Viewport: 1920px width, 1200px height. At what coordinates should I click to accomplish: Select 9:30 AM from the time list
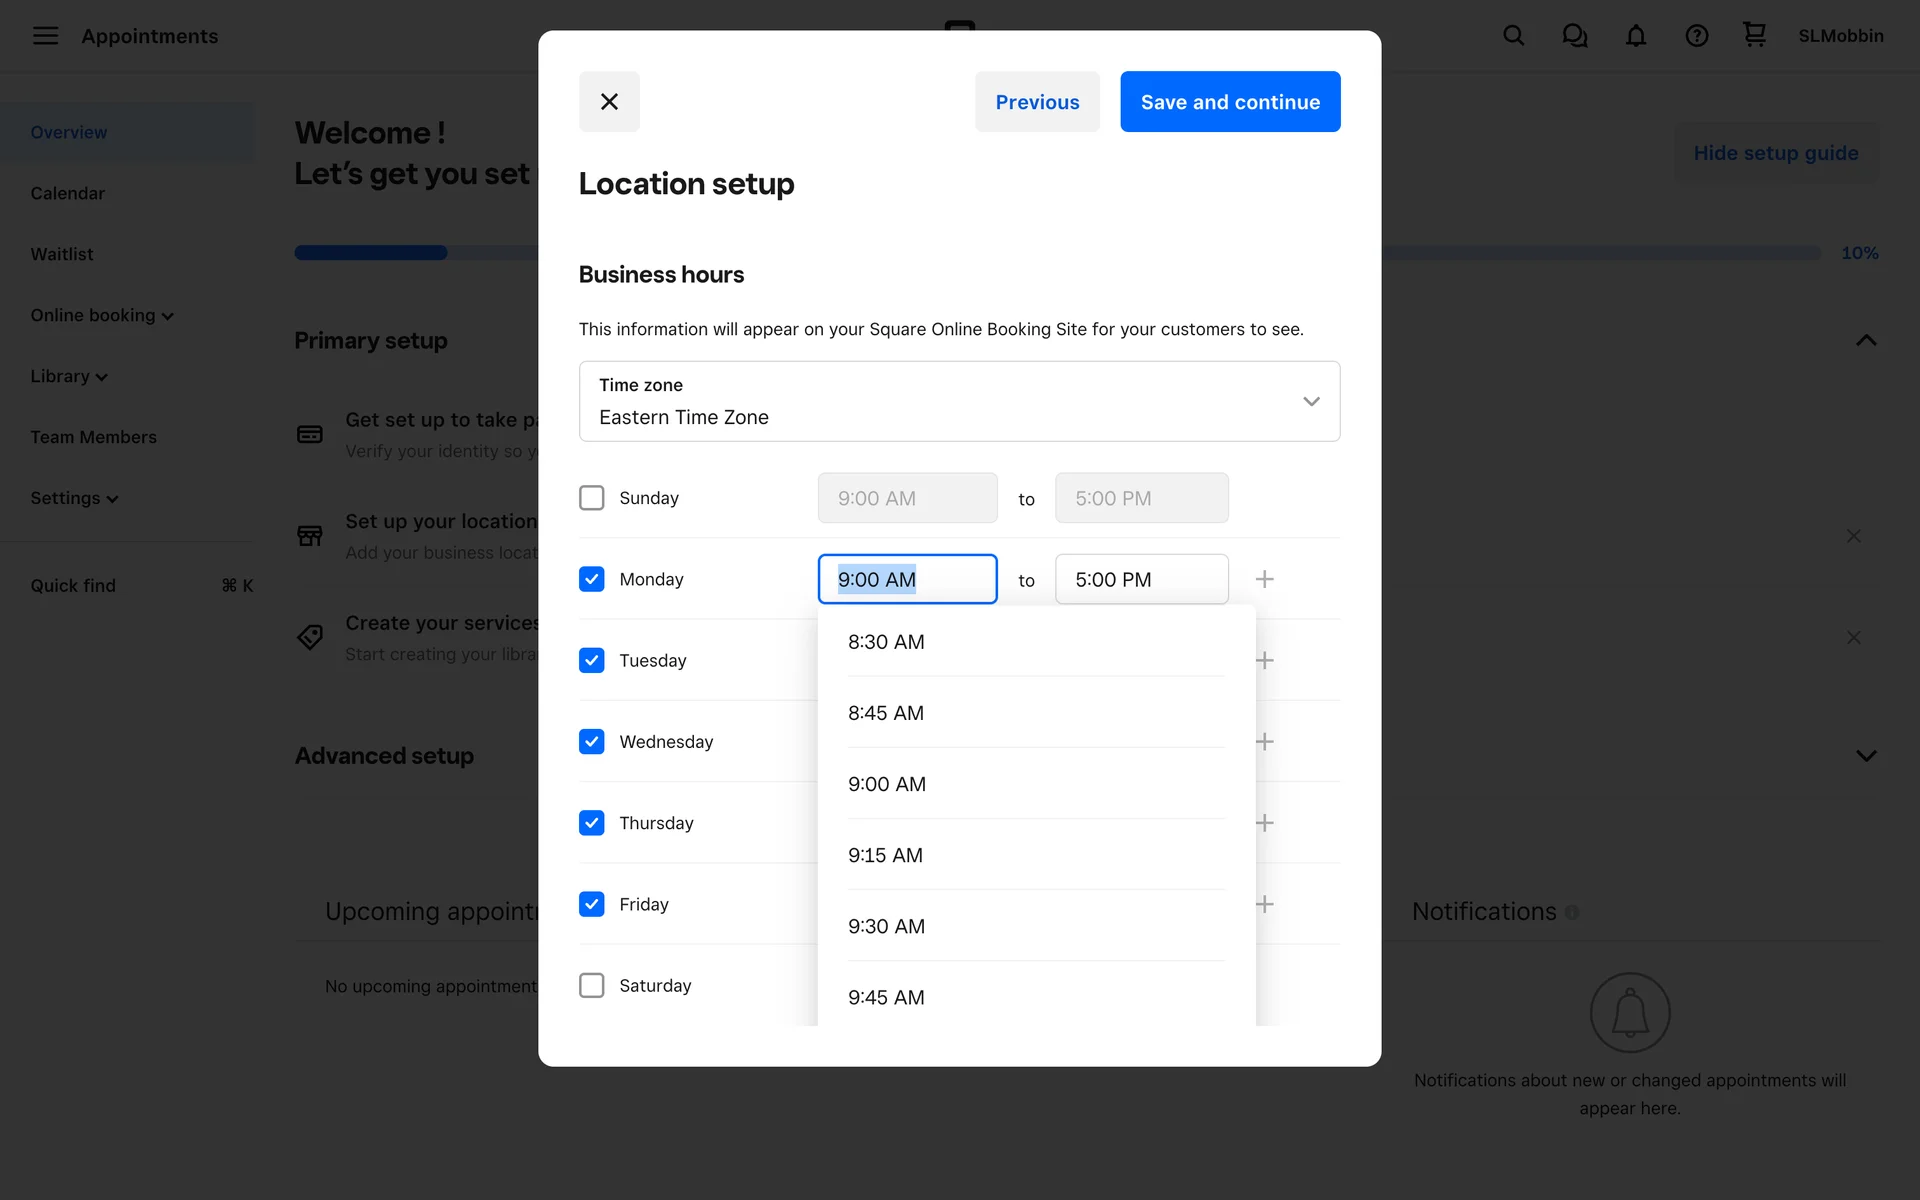886,926
